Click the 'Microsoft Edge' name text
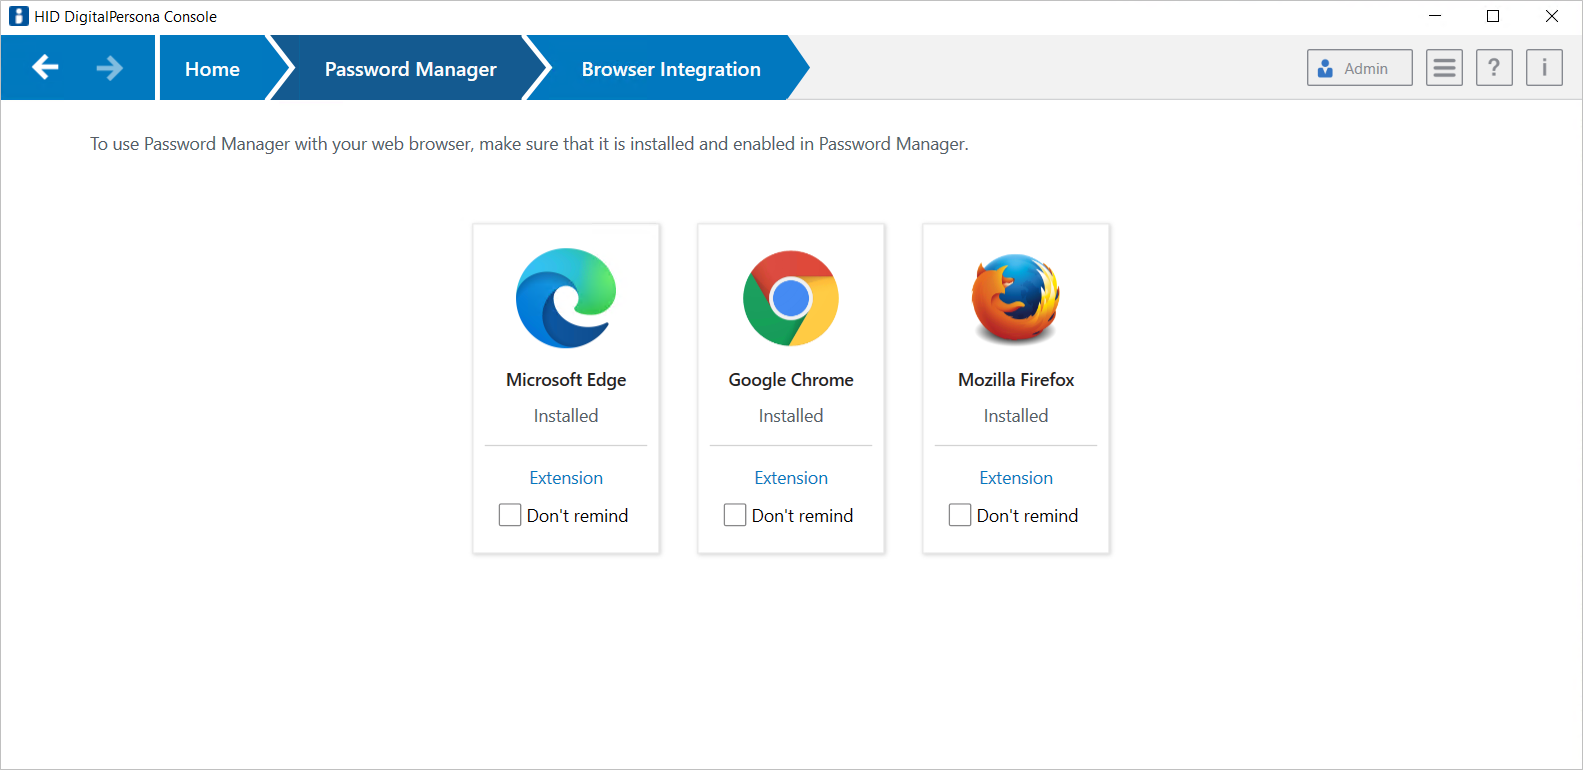The image size is (1583, 770). pyautogui.click(x=566, y=380)
